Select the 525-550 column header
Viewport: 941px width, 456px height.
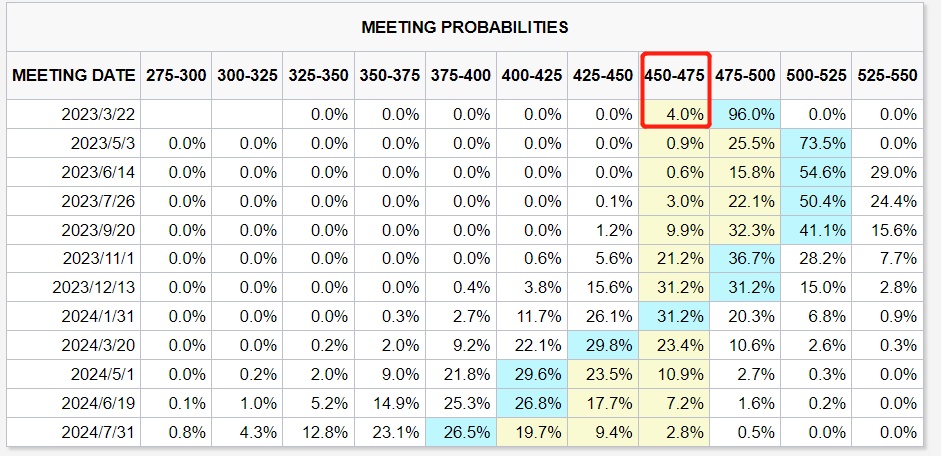tap(886, 76)
